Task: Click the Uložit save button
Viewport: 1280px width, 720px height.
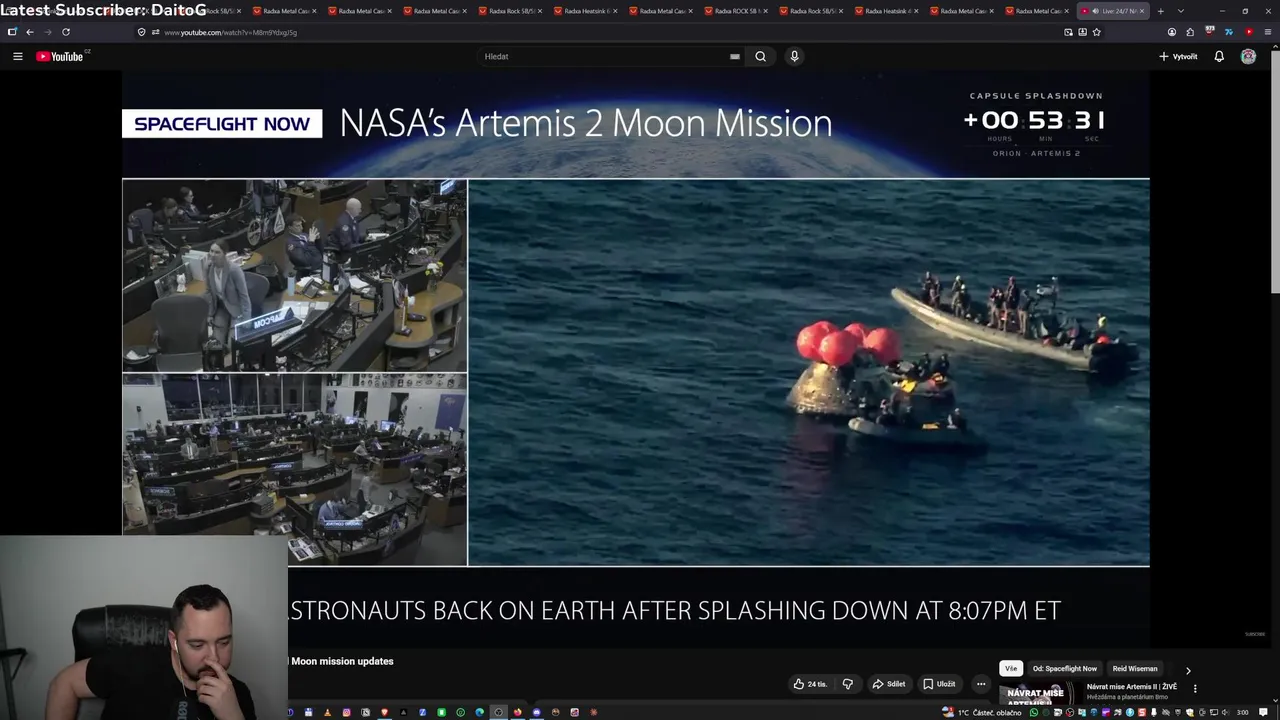Action: (939, 684)
